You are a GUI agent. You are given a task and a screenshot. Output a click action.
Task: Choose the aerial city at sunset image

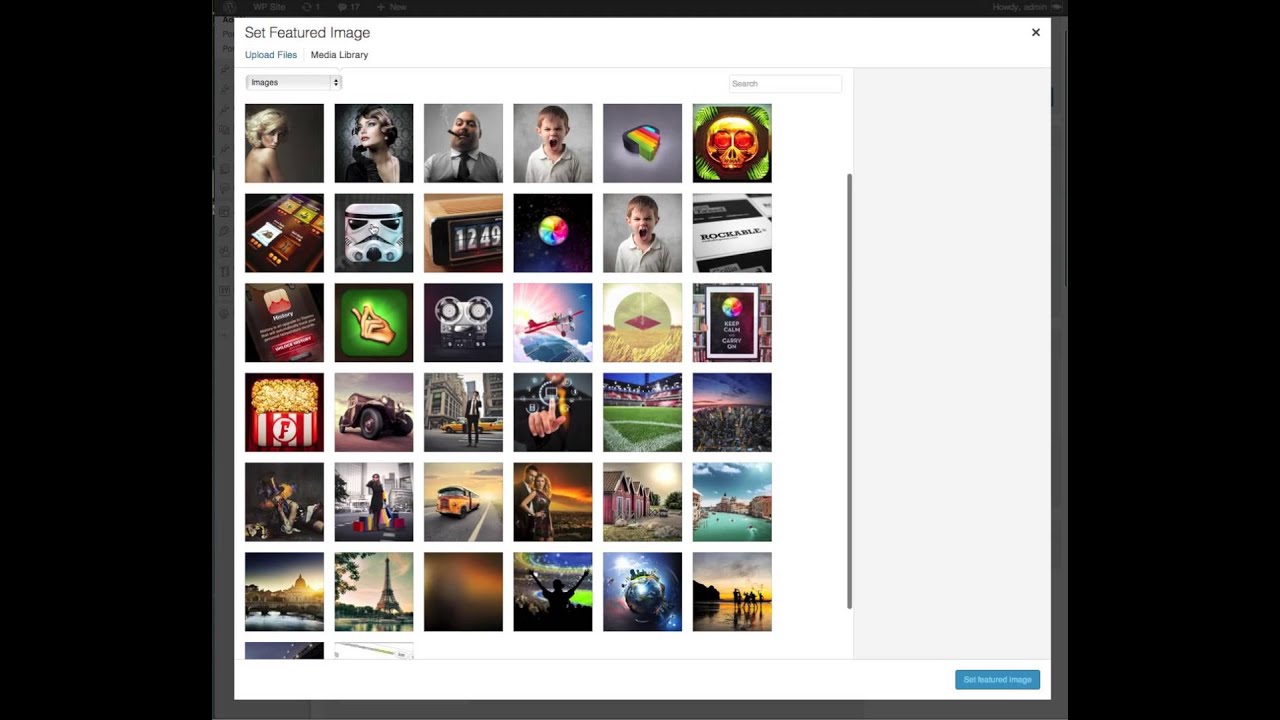(x=732, y=412)
